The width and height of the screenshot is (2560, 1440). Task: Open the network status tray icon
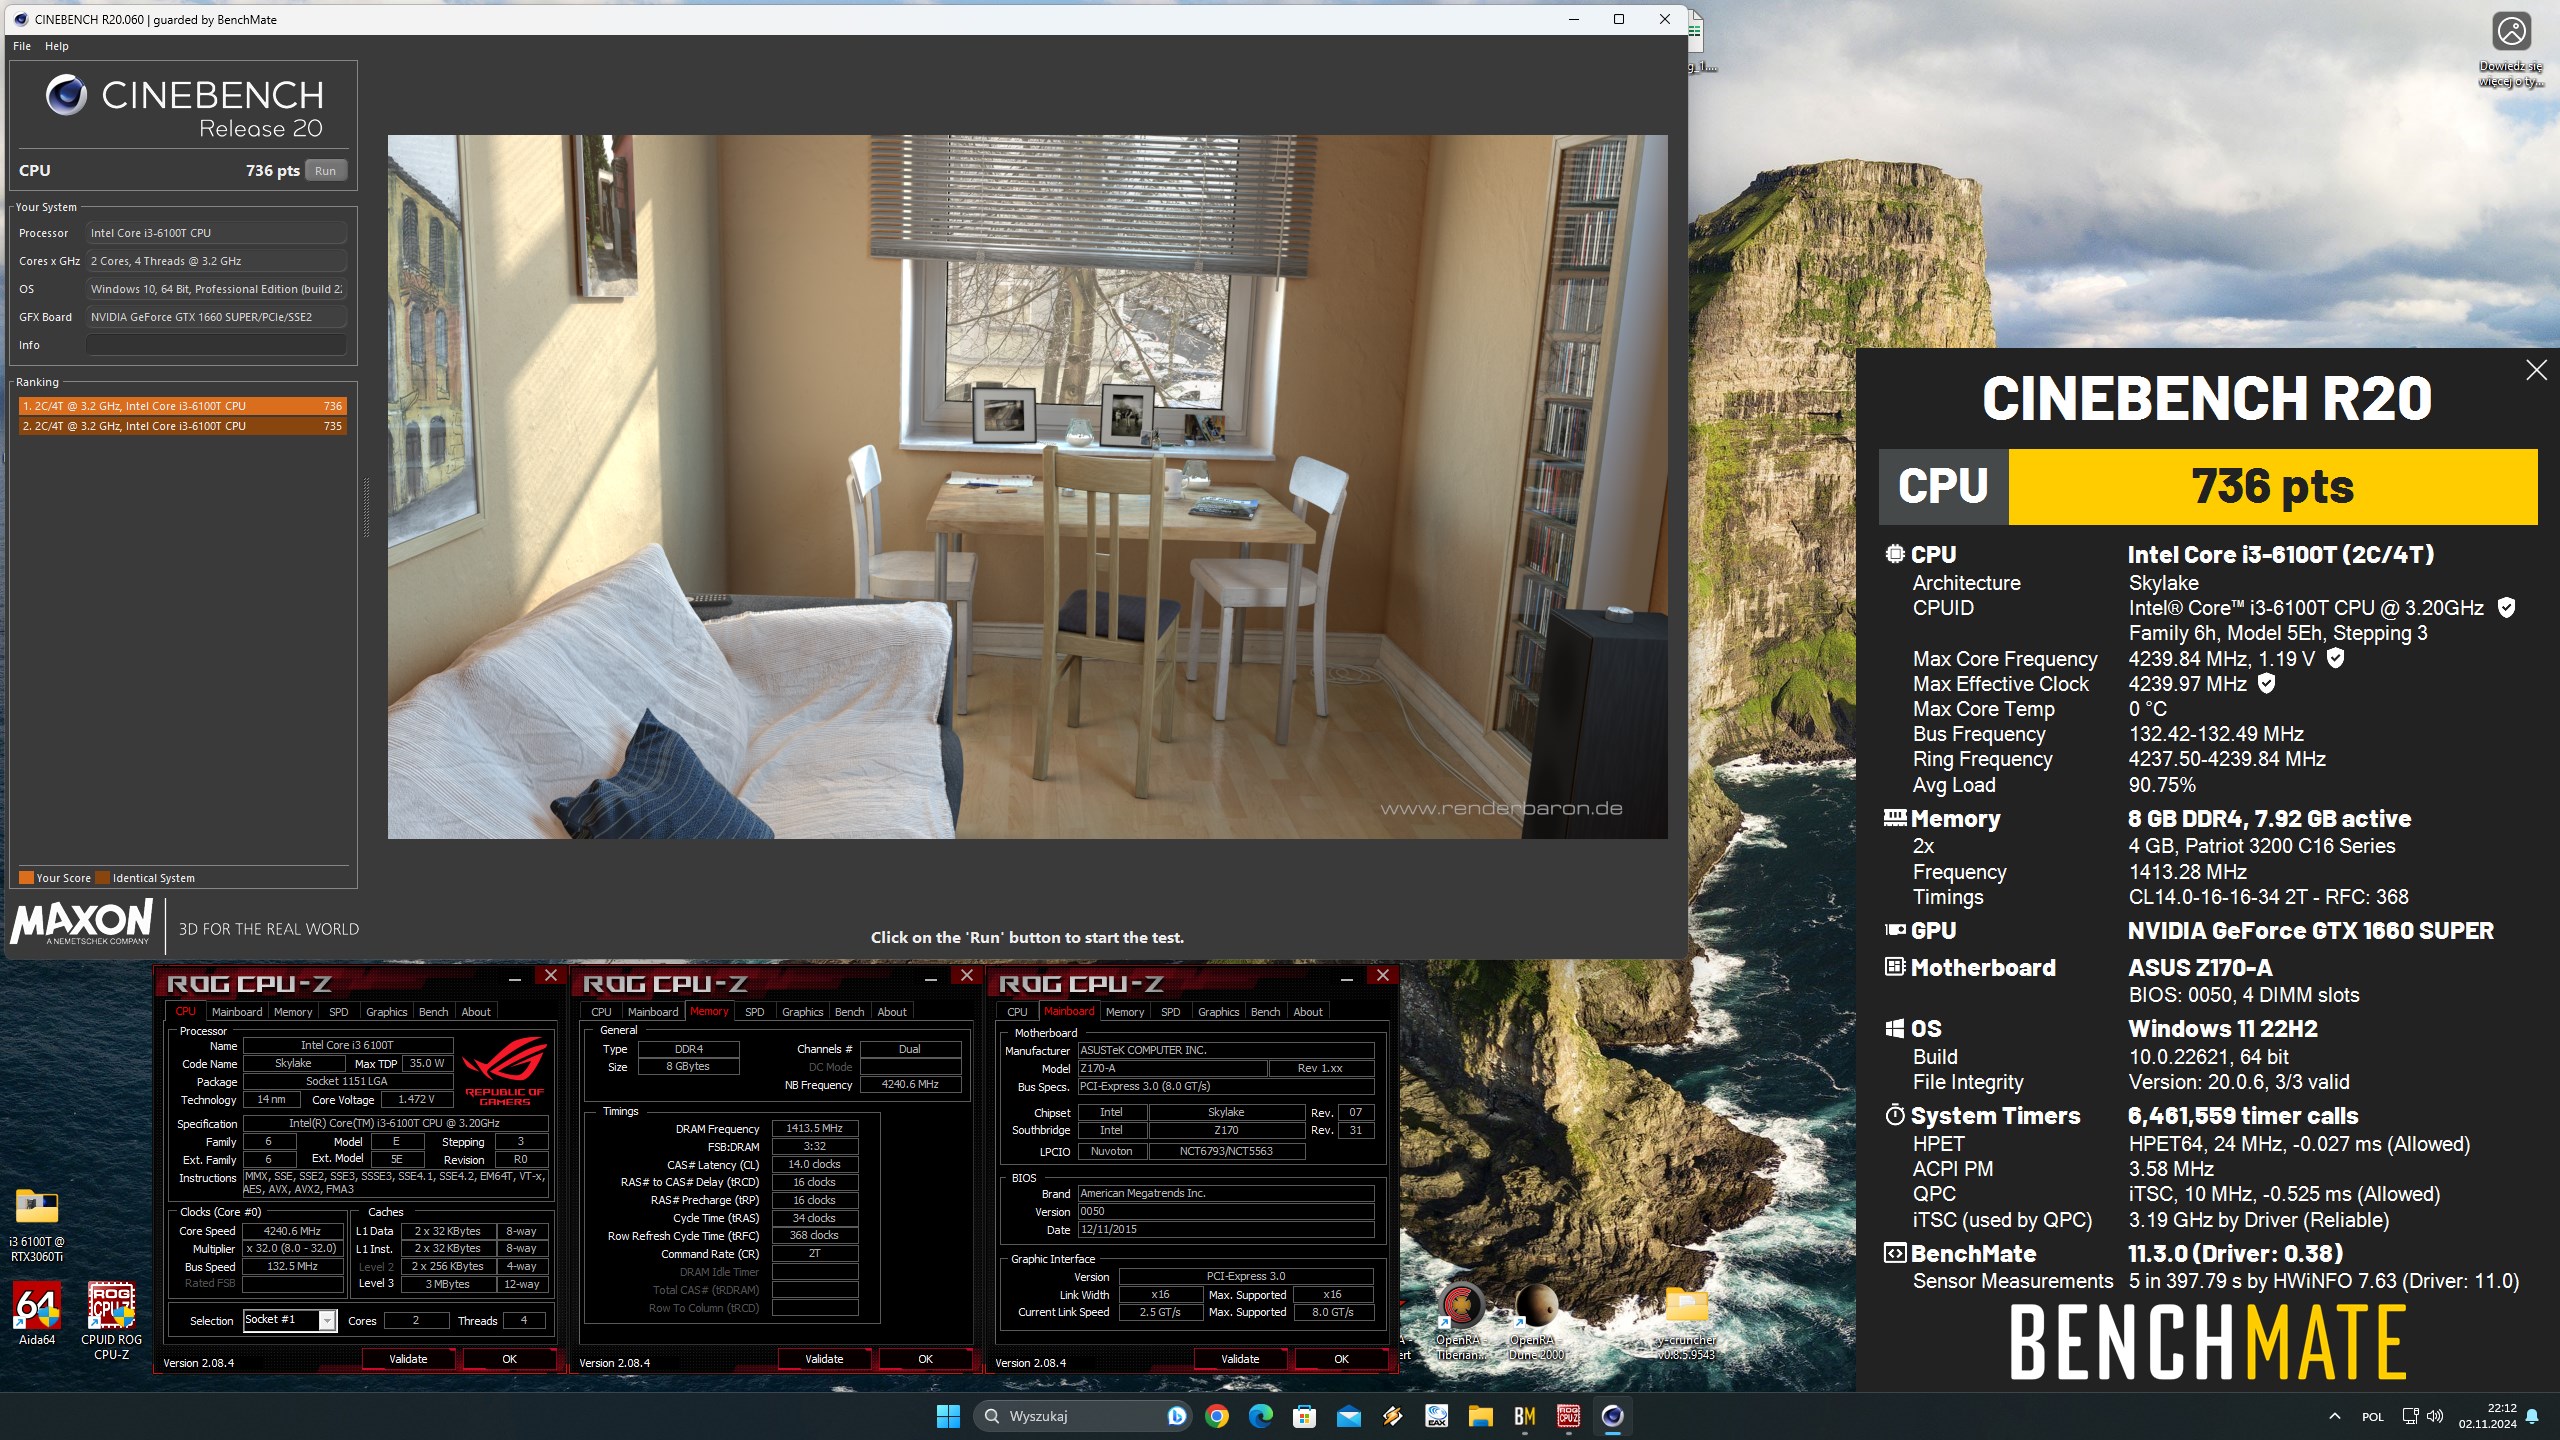click(x=2410, y=1416)
